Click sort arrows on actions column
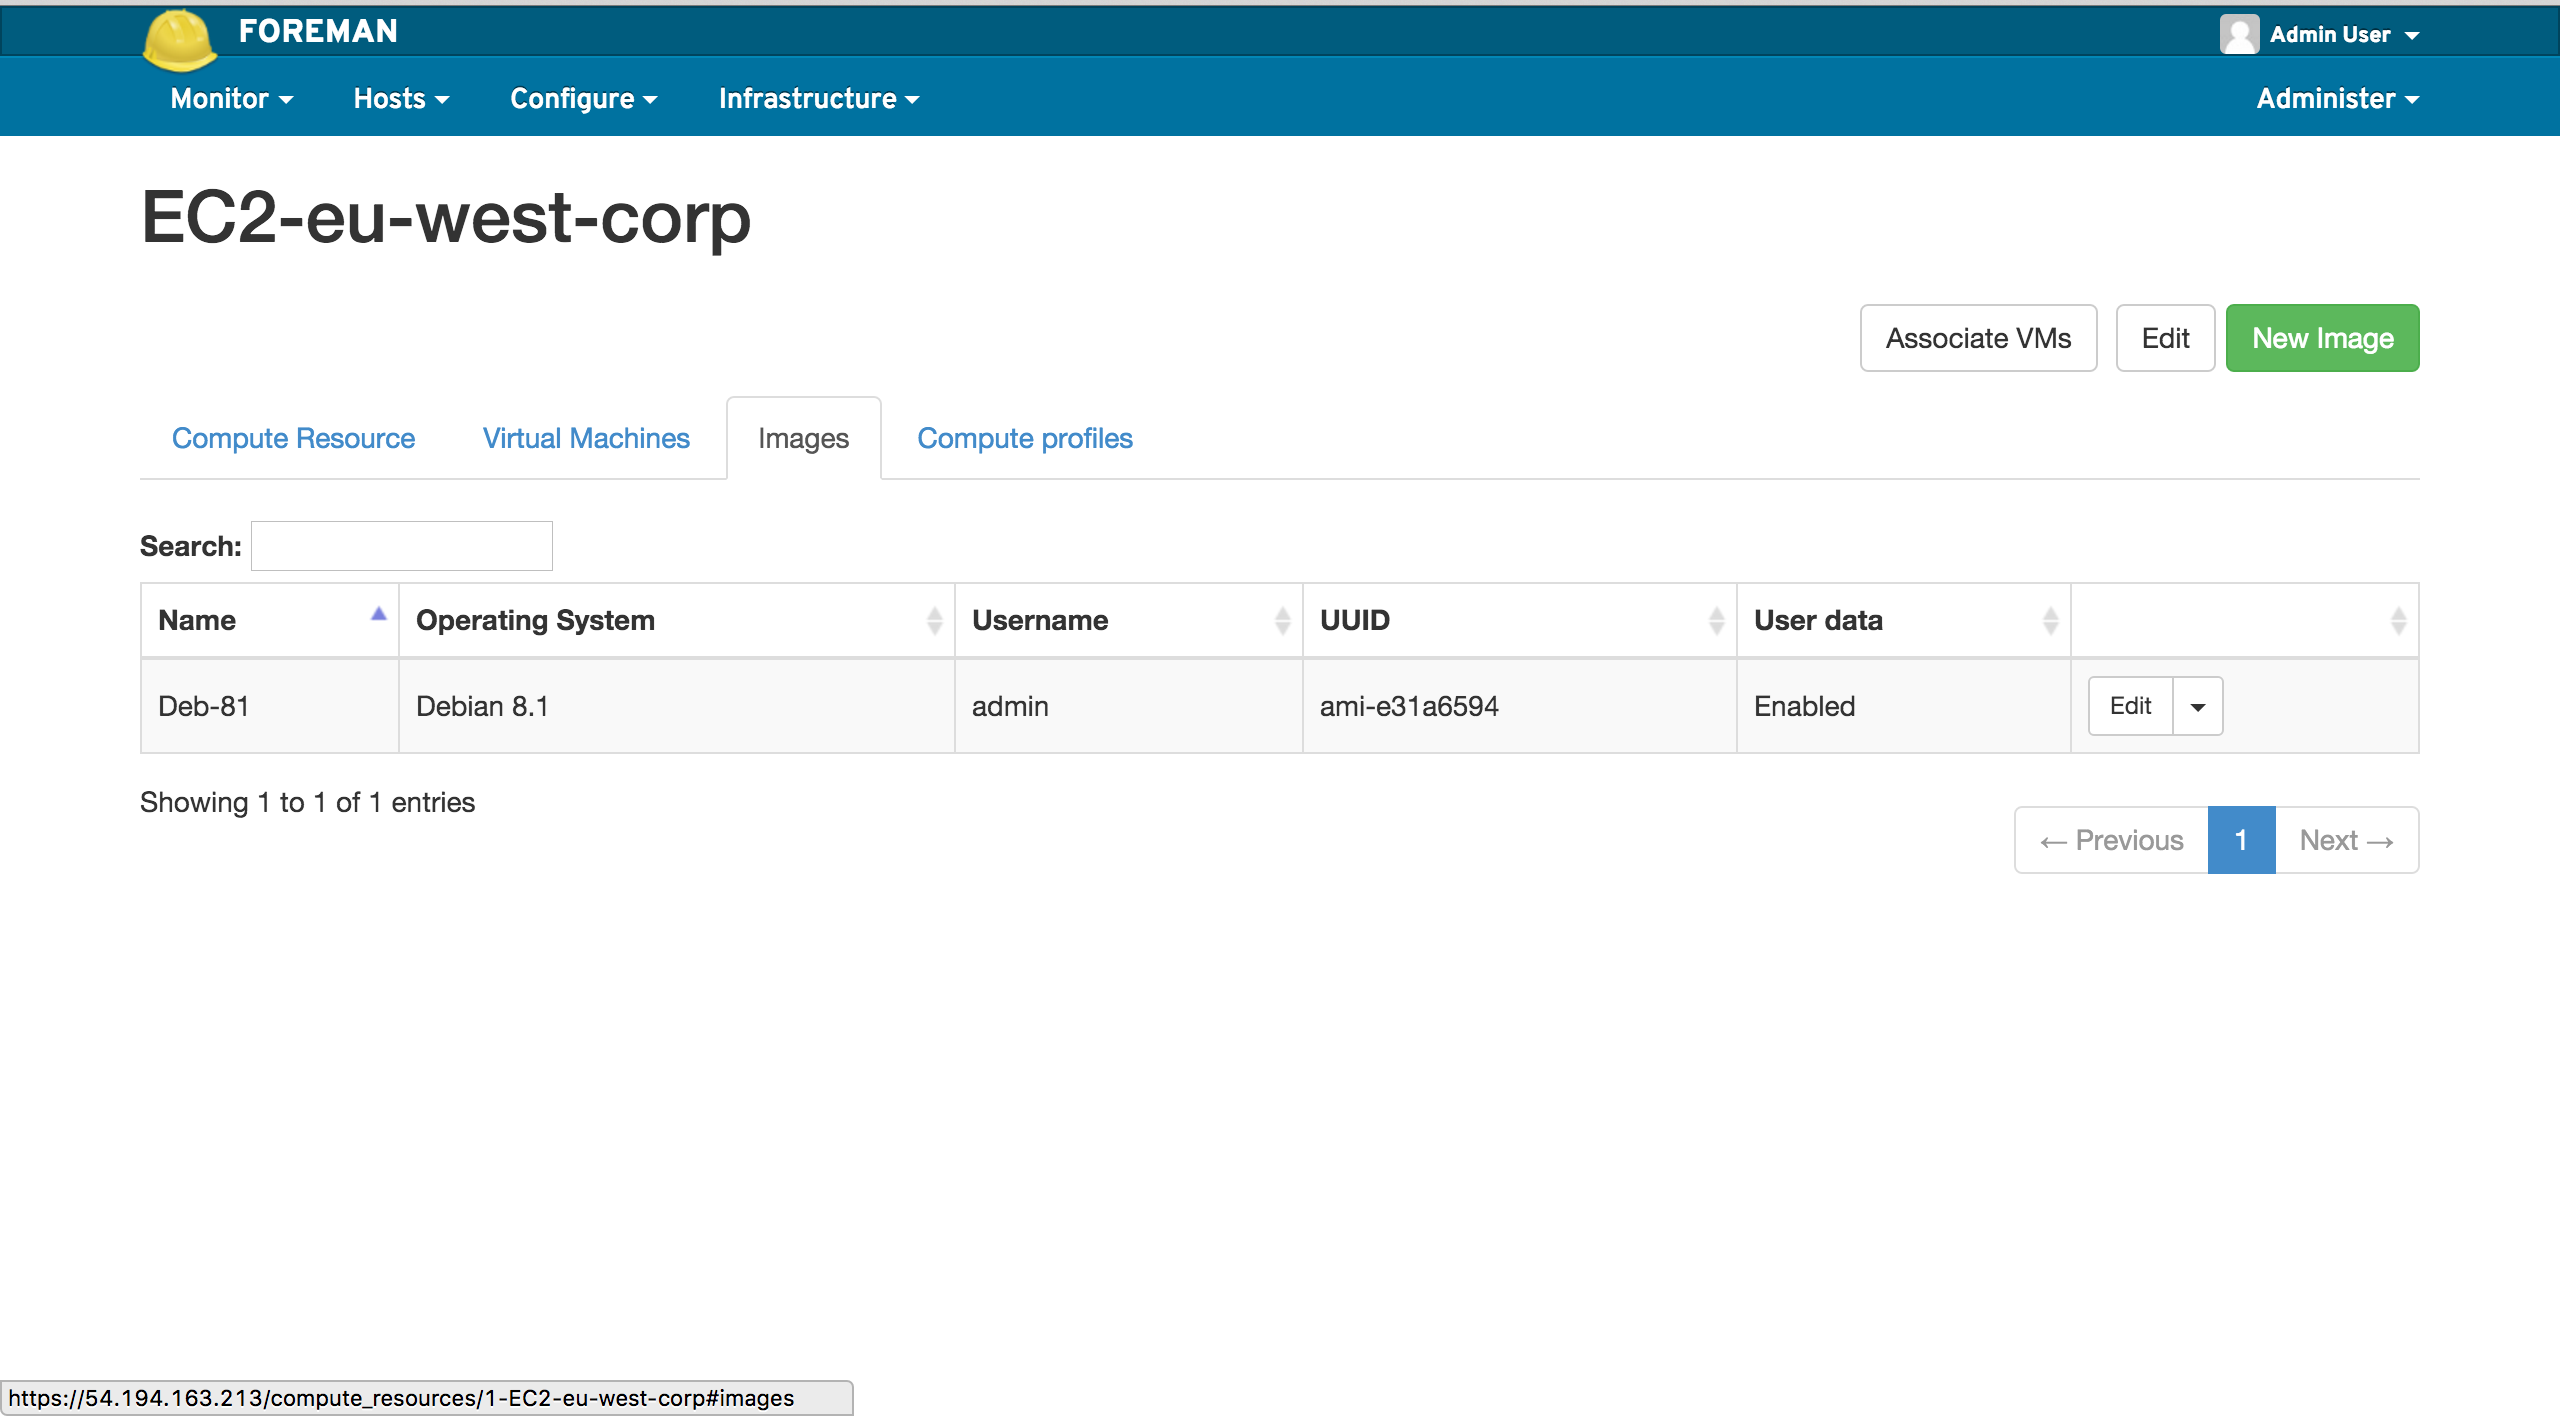This screenshot has width=2560, height=1416. 2398,621
